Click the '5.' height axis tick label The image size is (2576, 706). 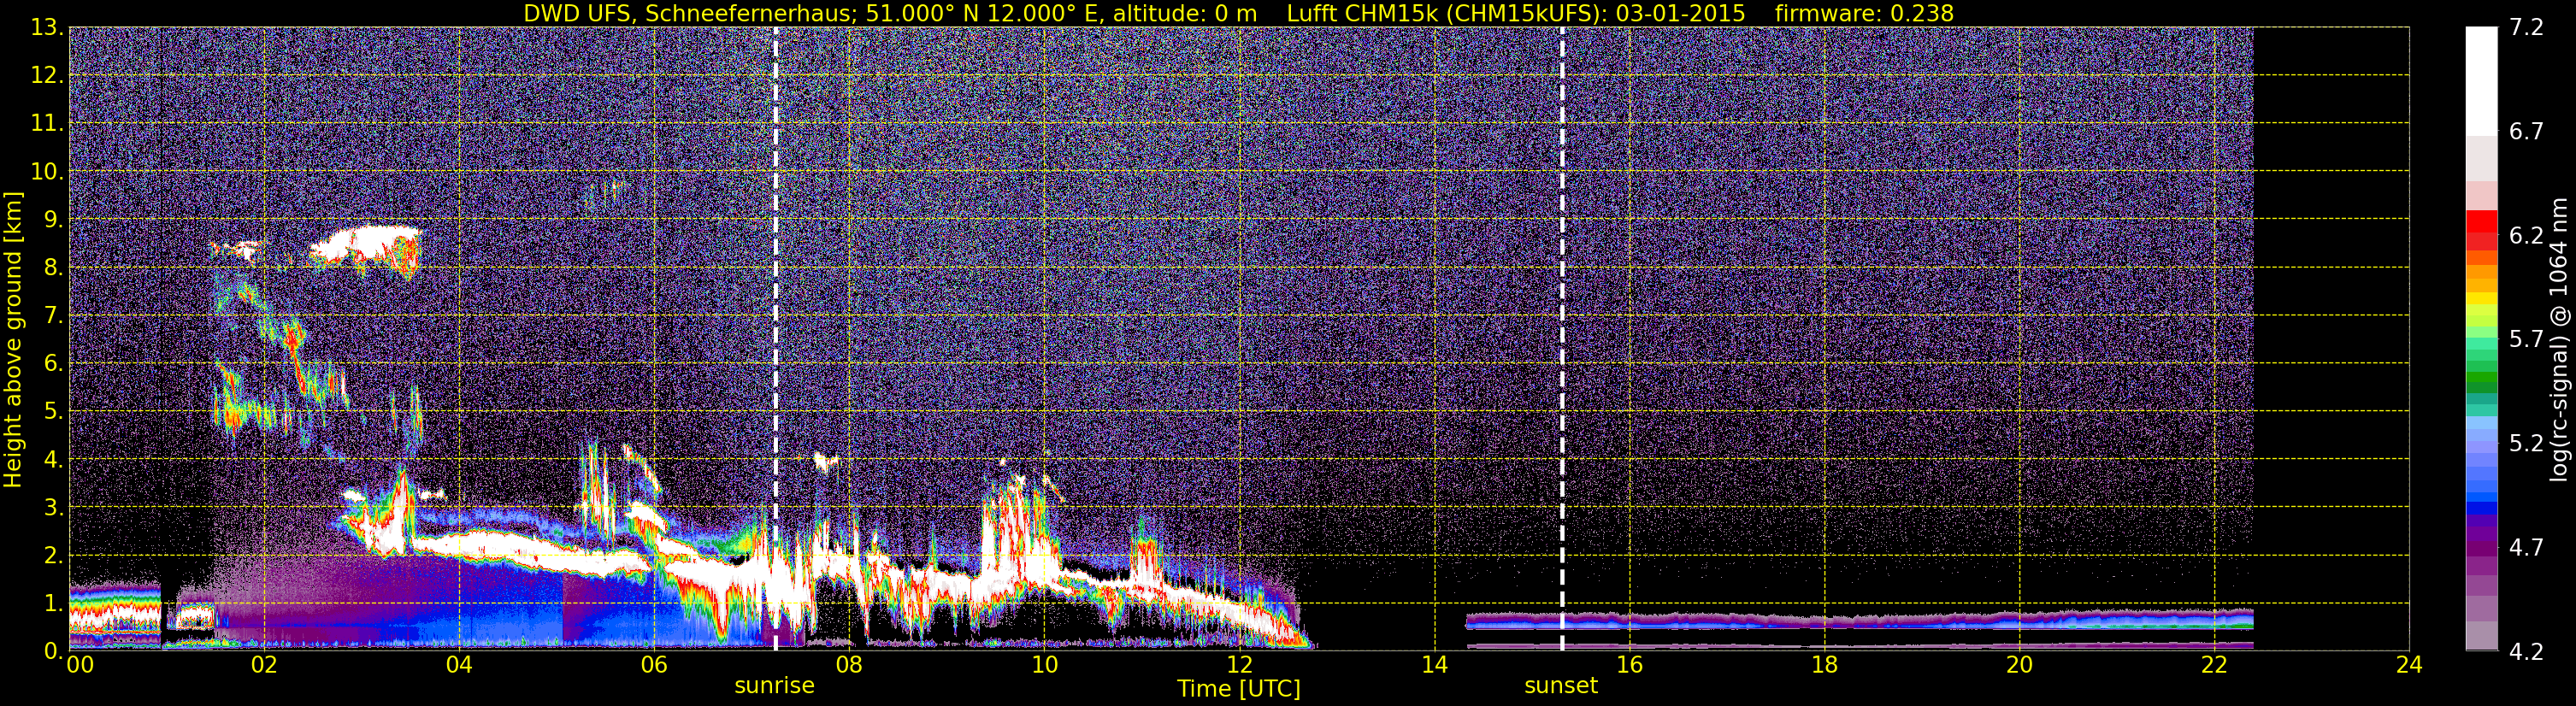point(53,412)
